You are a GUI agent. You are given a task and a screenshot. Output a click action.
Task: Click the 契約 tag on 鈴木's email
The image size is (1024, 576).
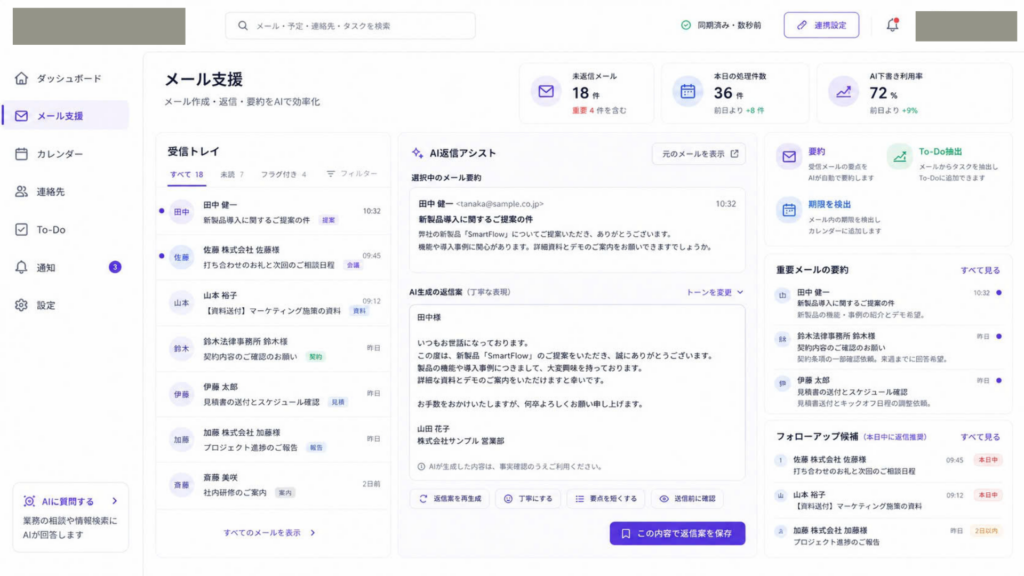pos(315,357)
